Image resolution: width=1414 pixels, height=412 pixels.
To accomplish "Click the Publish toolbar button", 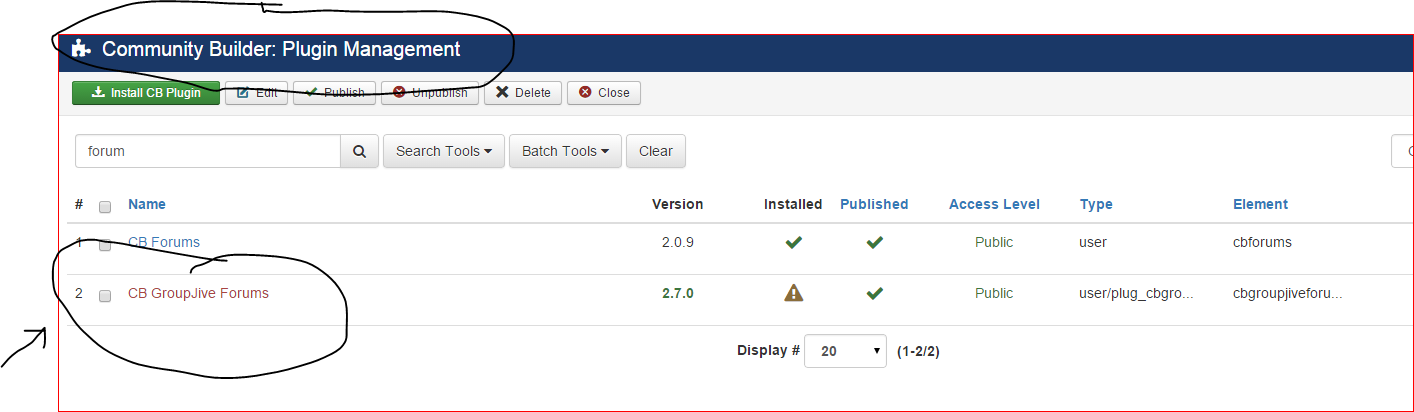I will [x=335, y=93].
